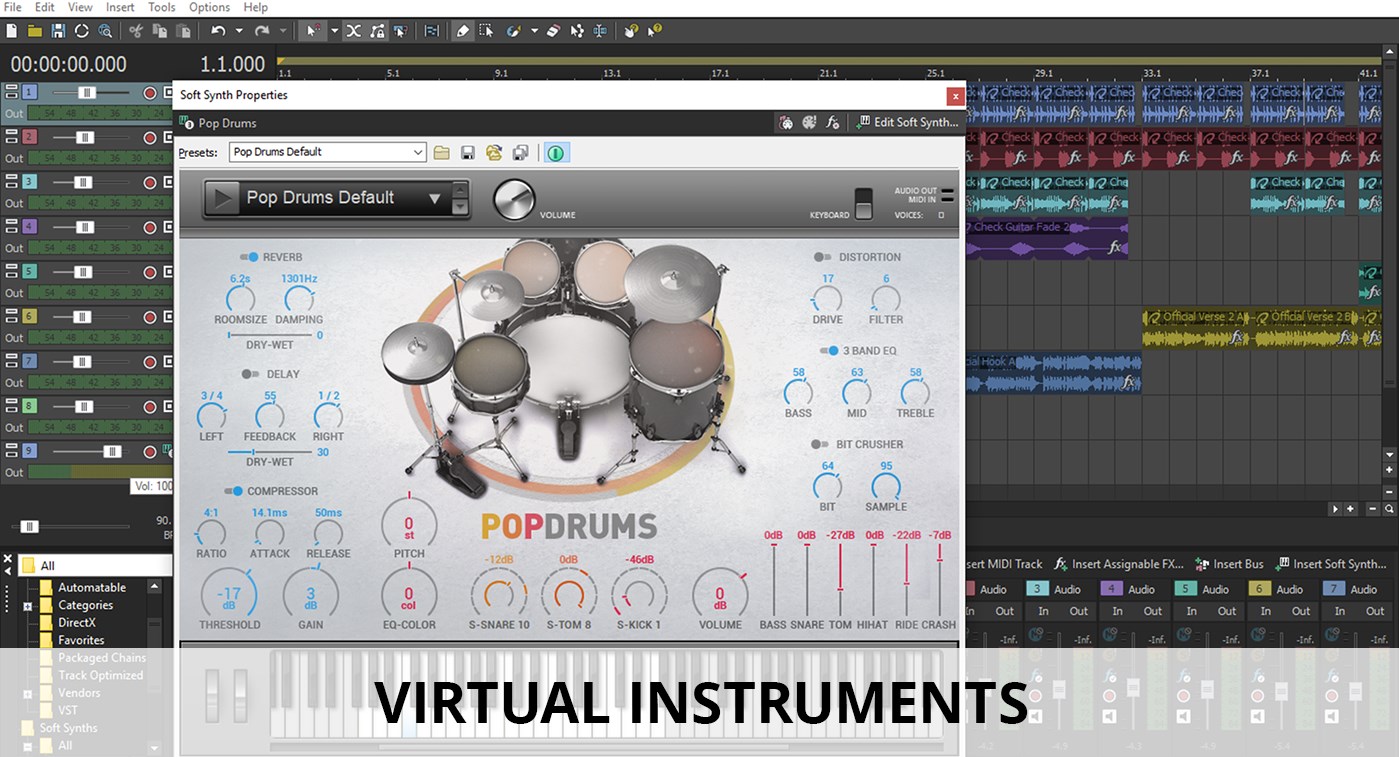Click the Undo toolbar icon
Screen dimensions: 1399x757
(x=219, y=31)
